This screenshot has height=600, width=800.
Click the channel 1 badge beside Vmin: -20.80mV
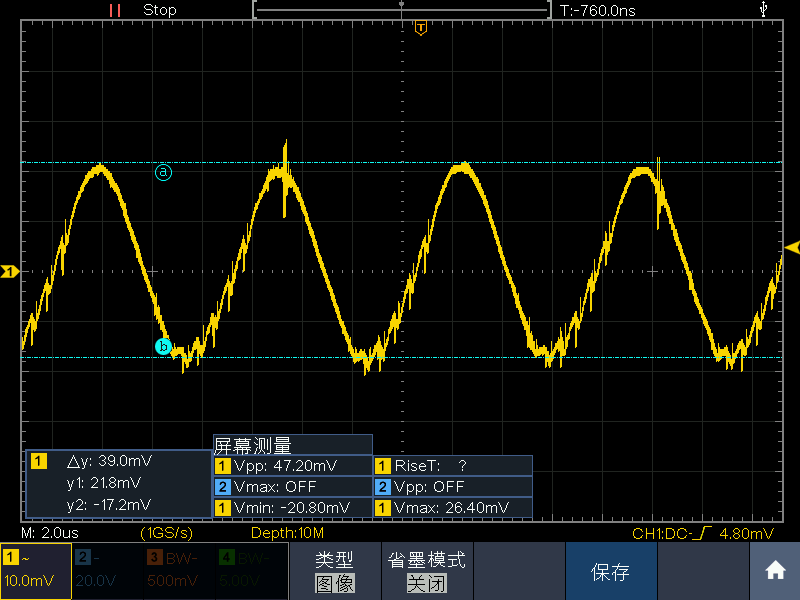pyautogui.click(x=222, y=508)
